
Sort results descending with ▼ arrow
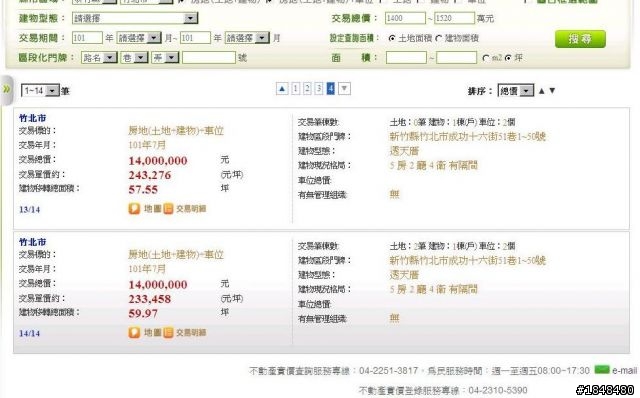pos(552,91)
